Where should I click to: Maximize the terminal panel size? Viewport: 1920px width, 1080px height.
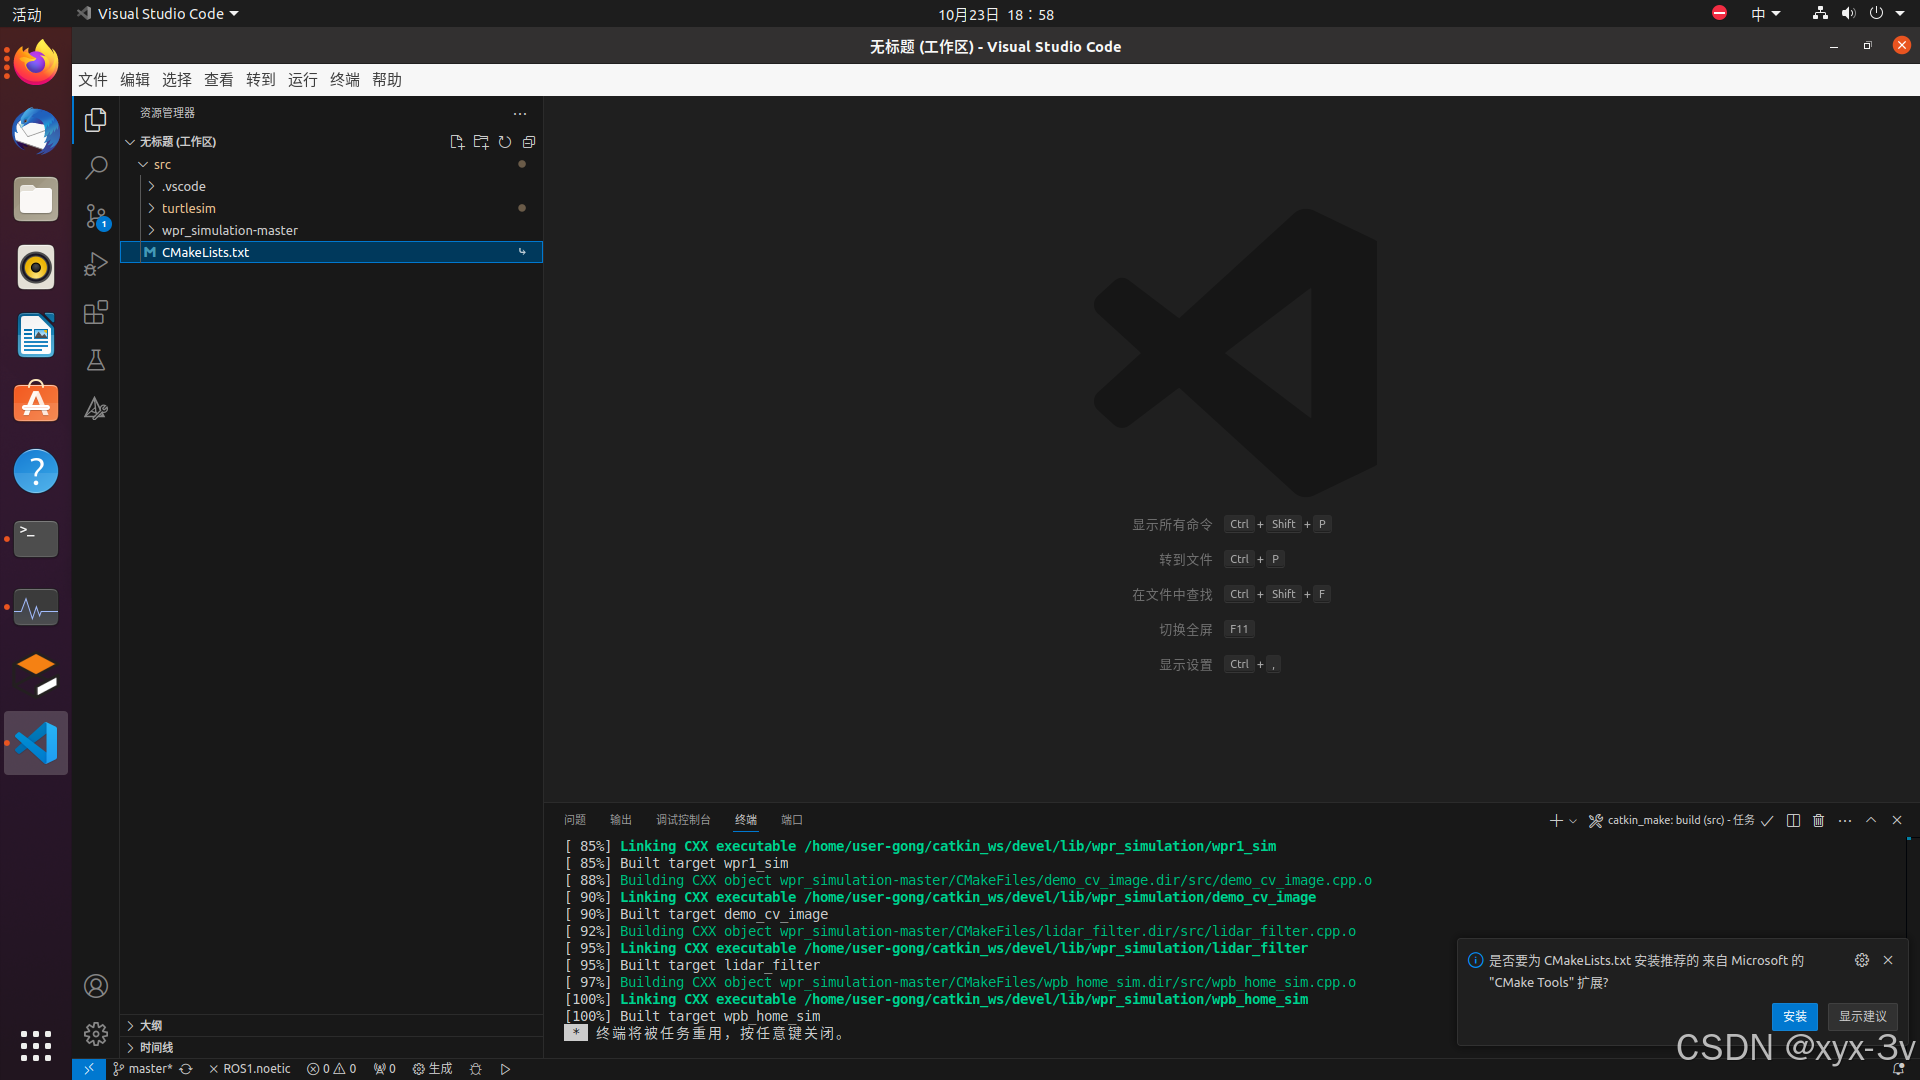pyautogui.click(x=1871, y=820)
